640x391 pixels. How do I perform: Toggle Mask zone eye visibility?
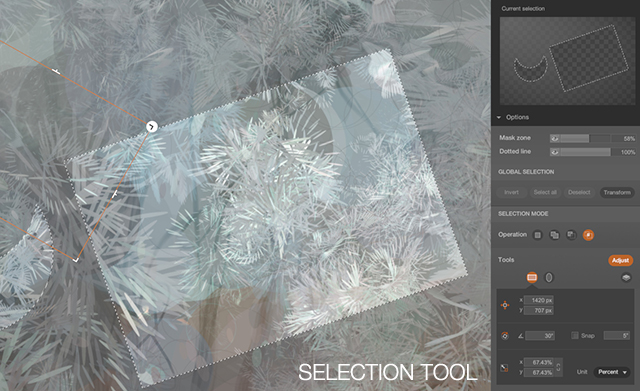click(x=554, y=138)
